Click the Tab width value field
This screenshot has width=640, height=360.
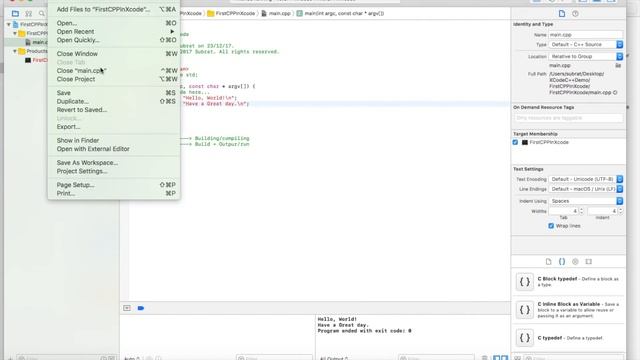click(563, 211)
